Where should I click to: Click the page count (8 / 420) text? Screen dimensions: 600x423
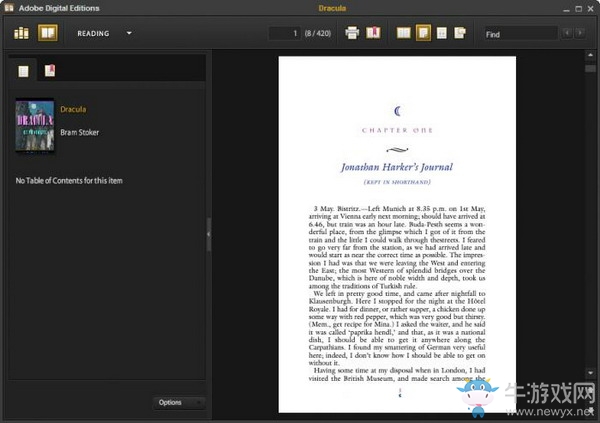pyautogui.click(x=318, y=34)
